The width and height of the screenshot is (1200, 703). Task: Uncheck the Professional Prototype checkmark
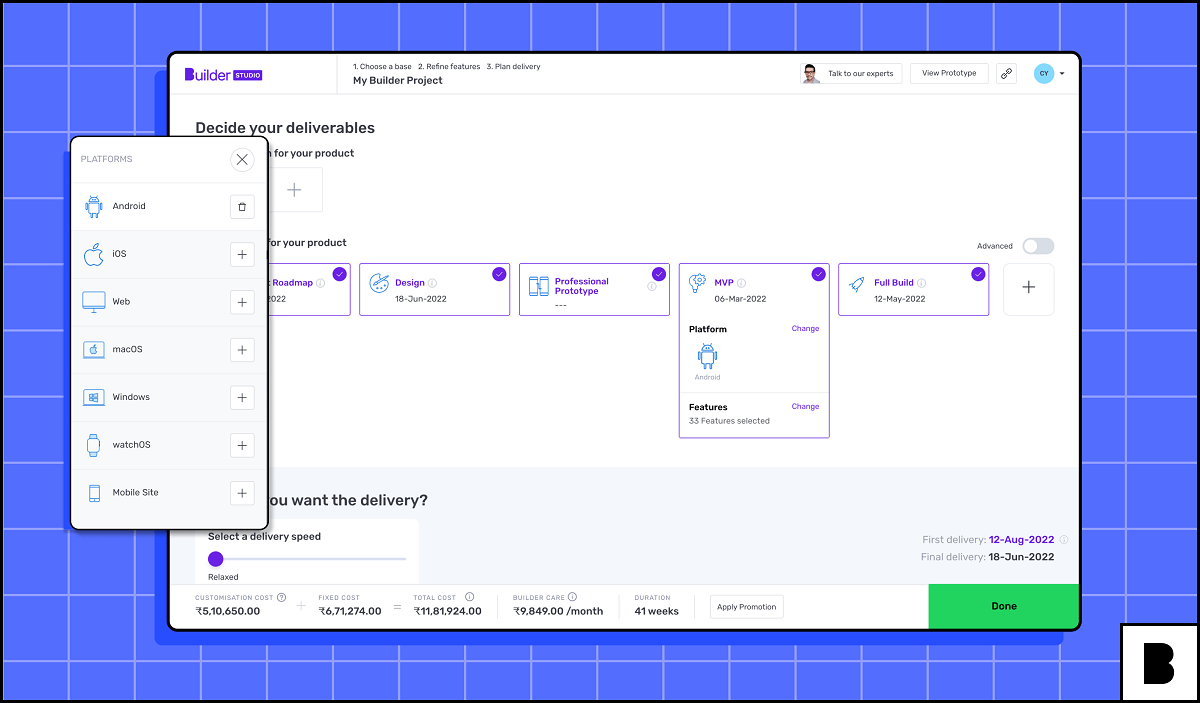pos(658,274)
